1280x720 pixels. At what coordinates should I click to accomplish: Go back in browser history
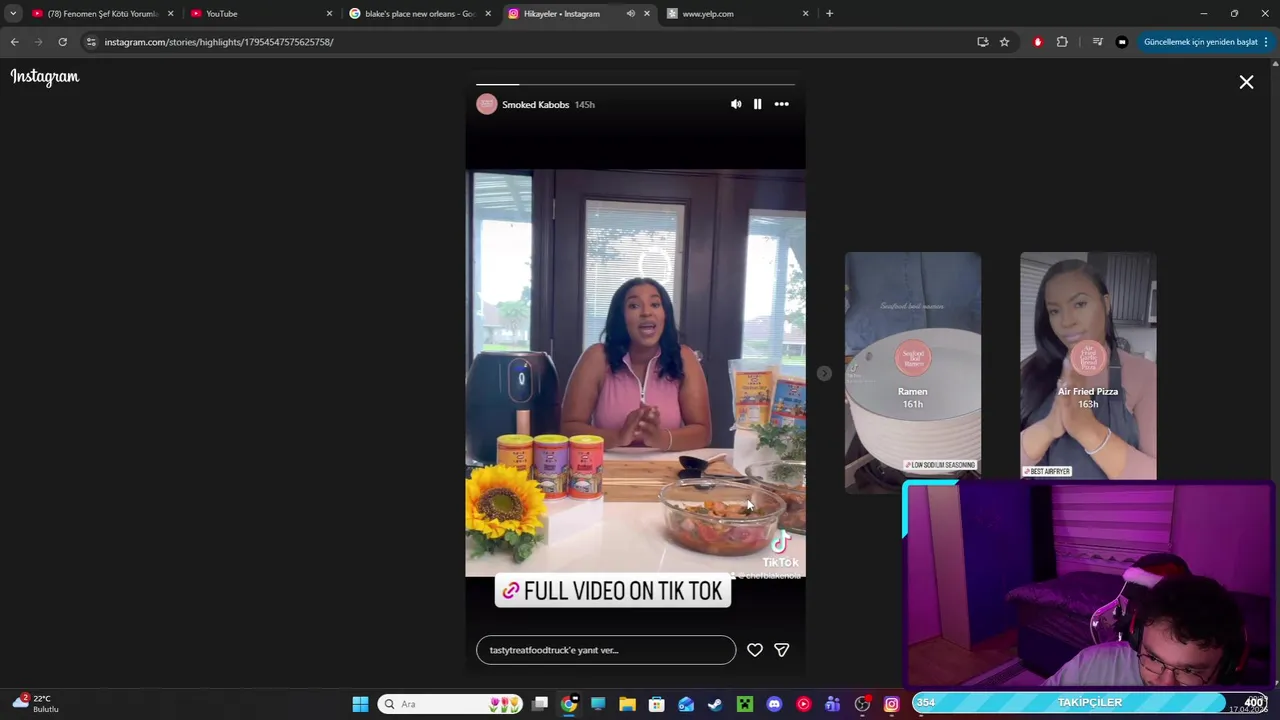14,42
